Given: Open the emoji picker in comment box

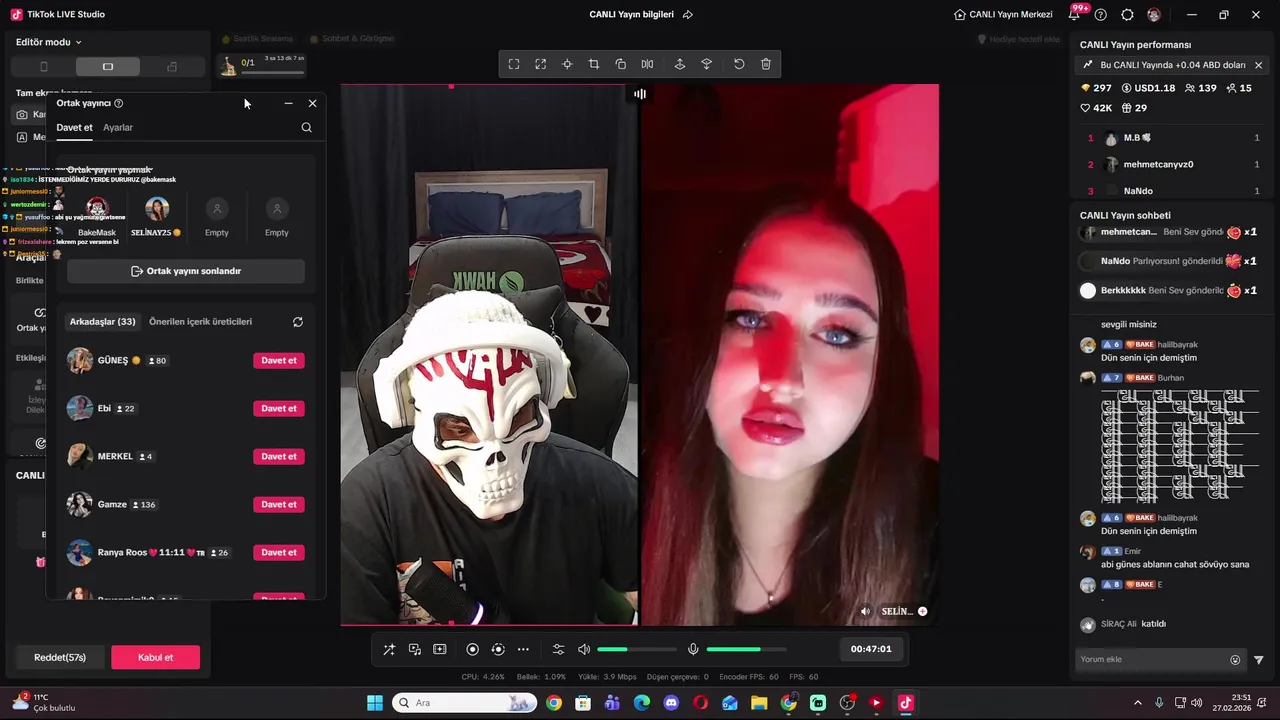Looking at the screenshot, I should pyautogui.click(x=1235, y=660).
